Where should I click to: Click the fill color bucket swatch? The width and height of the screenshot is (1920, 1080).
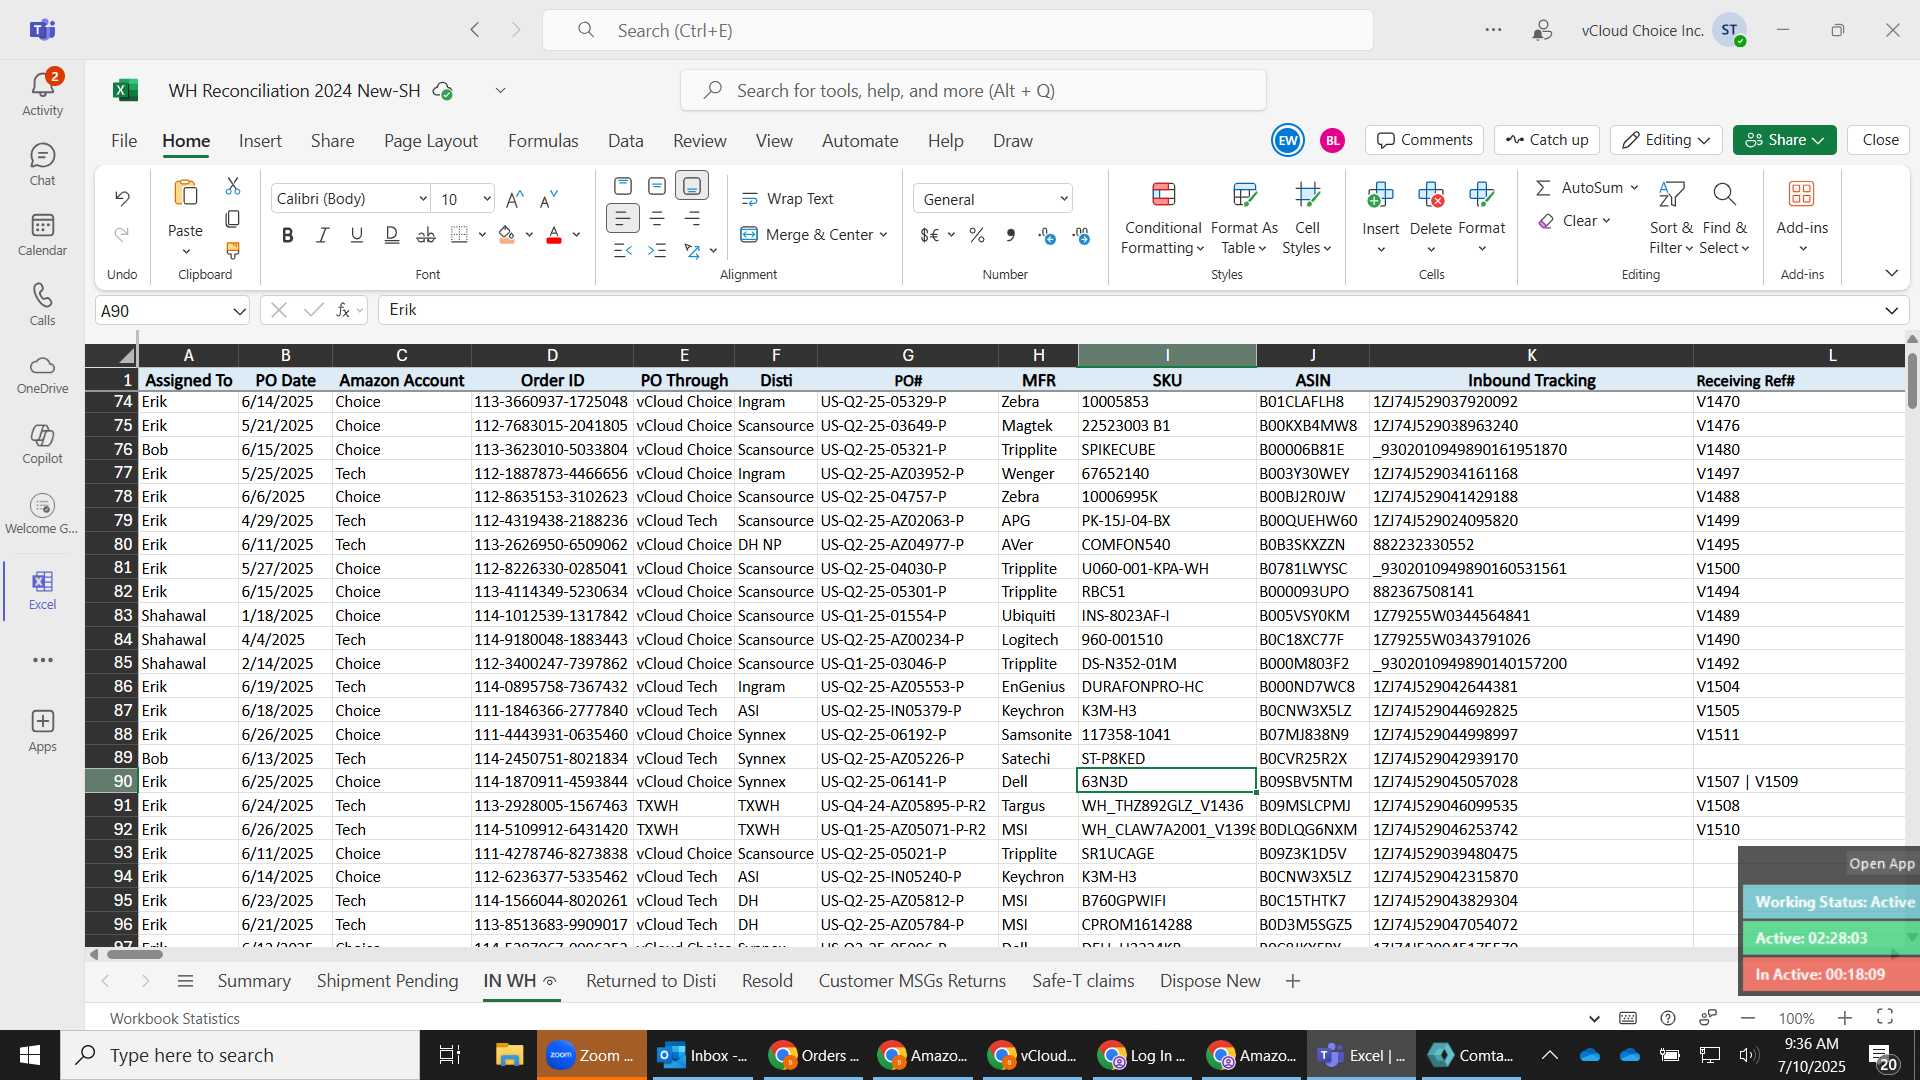(507, 235)
